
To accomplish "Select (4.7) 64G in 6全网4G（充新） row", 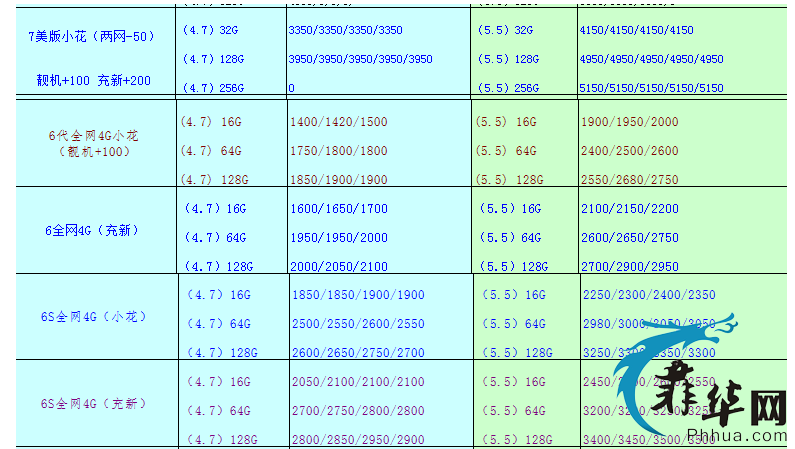I will [x=215, y=238].
